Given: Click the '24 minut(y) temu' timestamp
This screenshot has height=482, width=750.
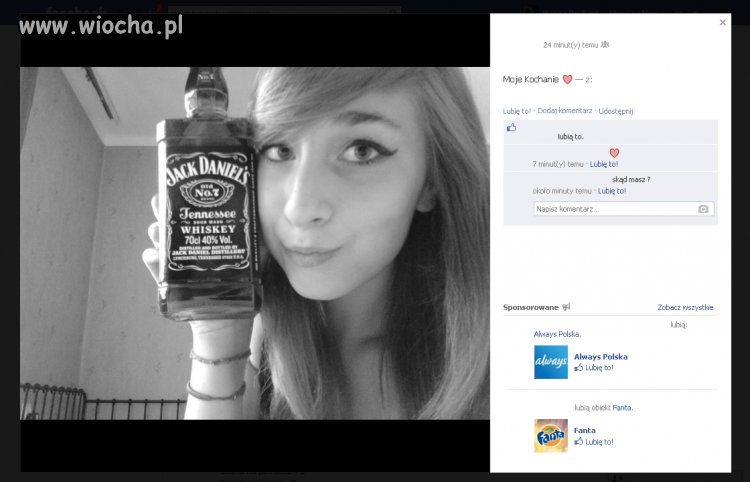Looking at the screenshot, I should coord(571,45).
